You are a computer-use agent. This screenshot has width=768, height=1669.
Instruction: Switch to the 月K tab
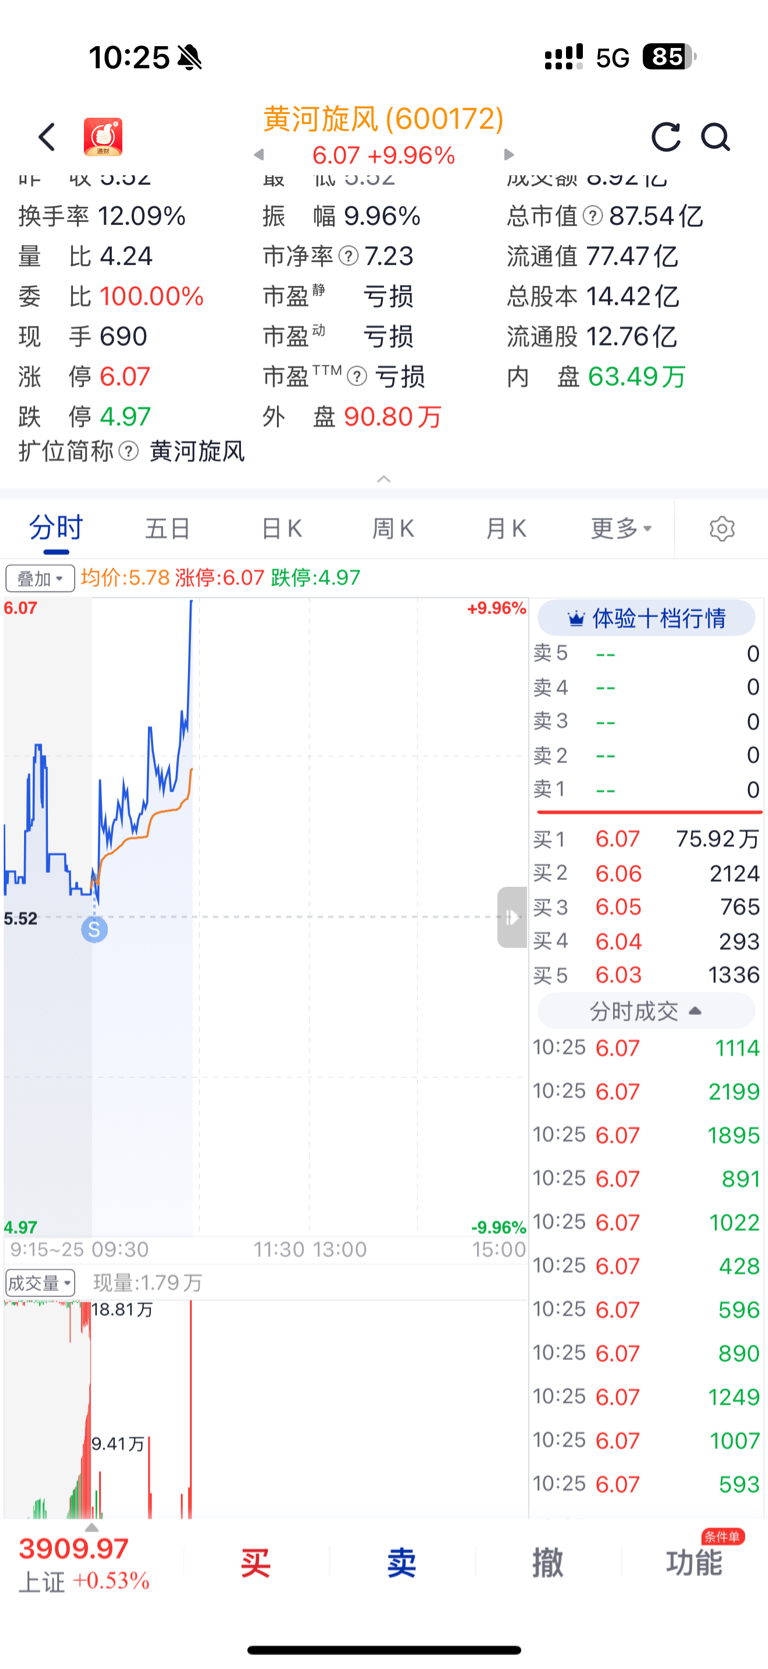pos(506,528)
